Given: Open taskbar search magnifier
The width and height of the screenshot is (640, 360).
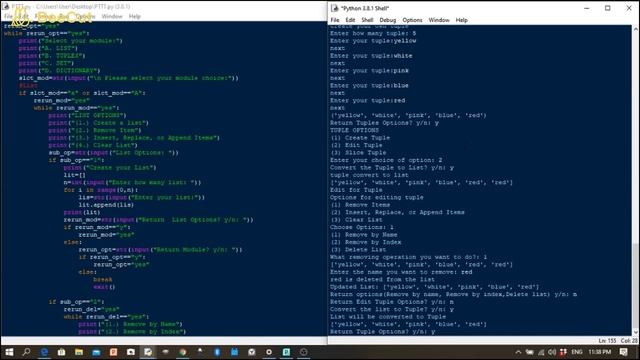Looking at the screenshot, I should pos(27,352).
